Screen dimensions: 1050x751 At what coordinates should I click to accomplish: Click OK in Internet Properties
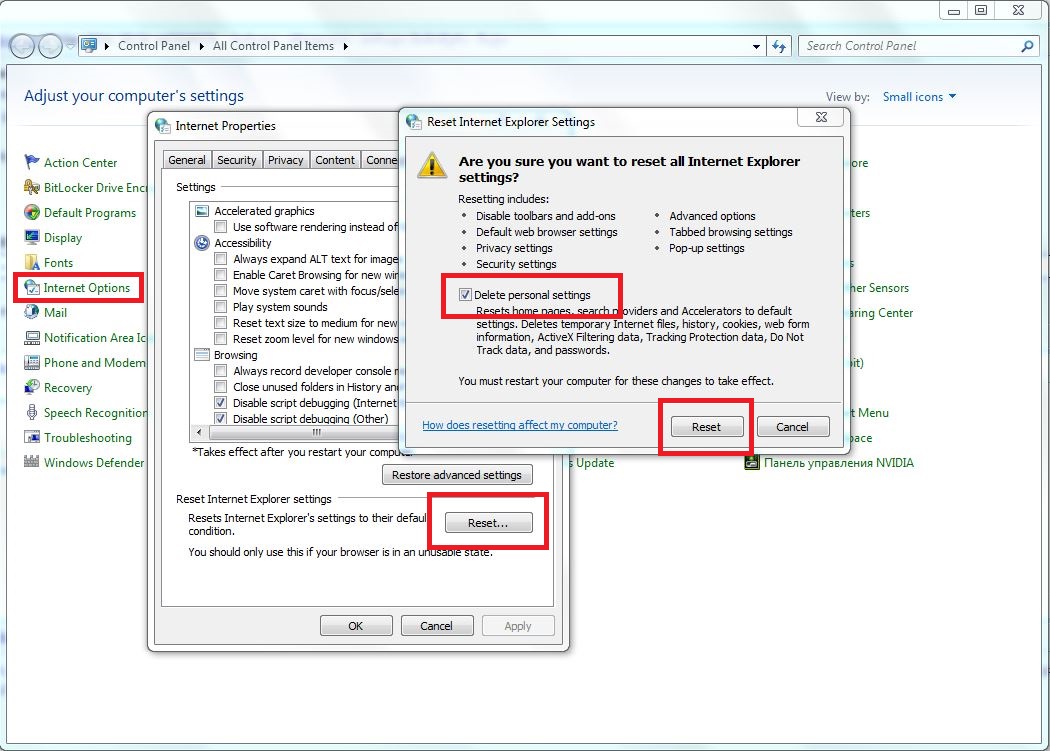tap(356, 626)
